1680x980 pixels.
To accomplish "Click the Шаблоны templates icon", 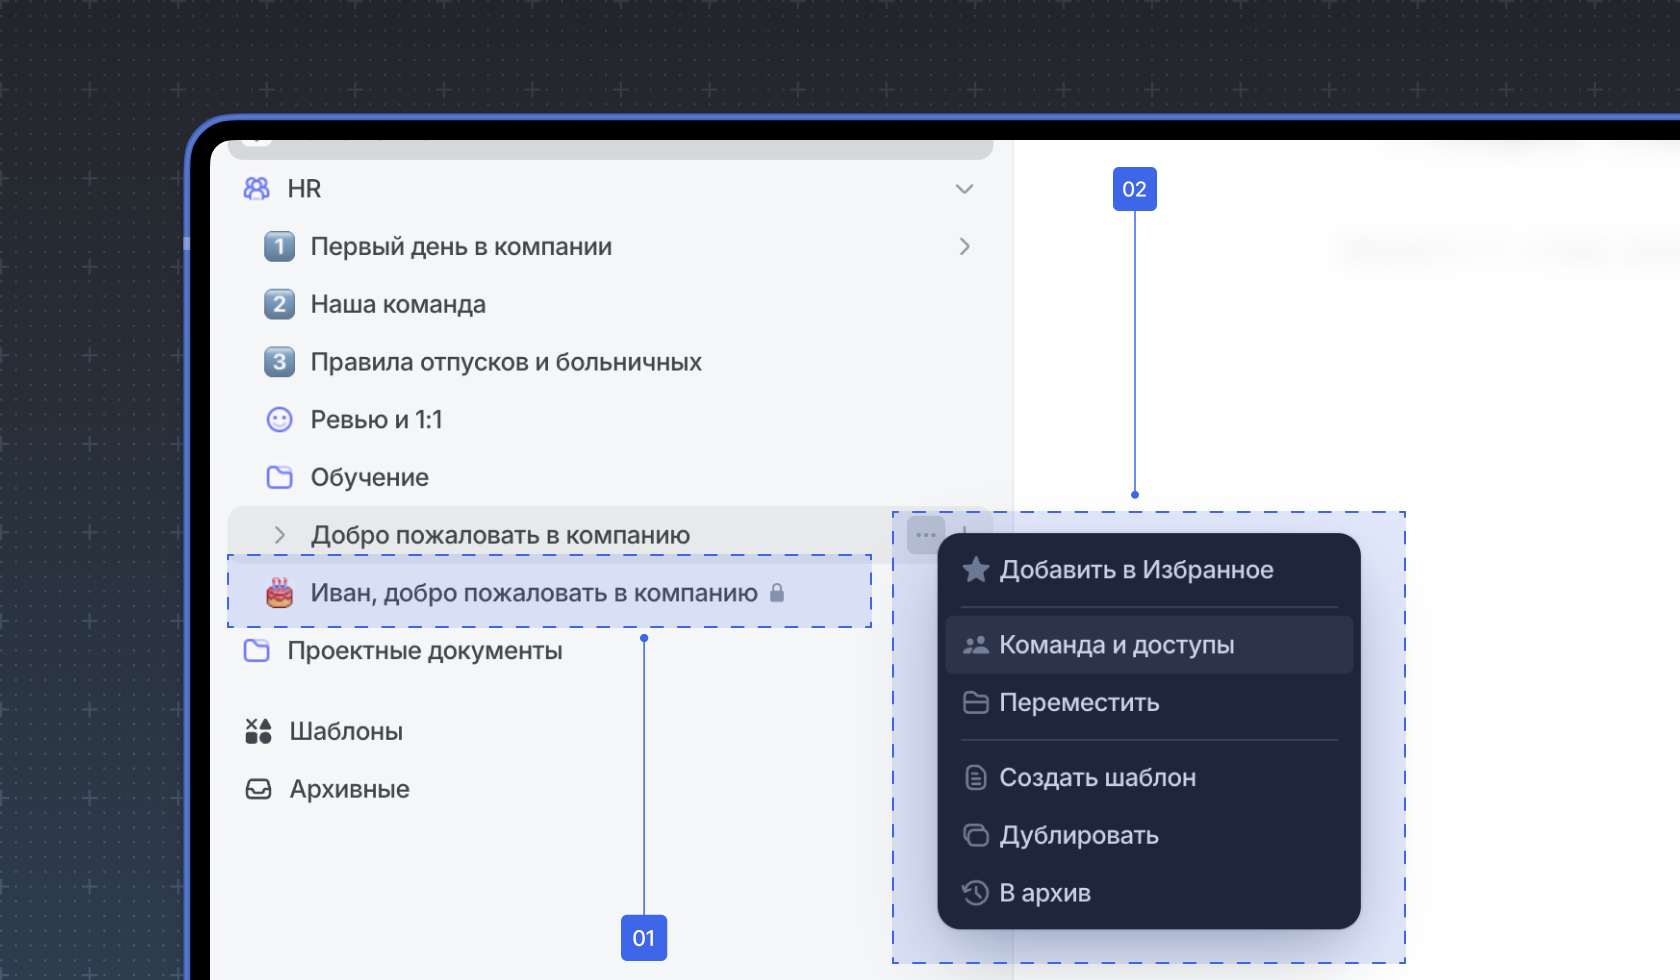I will (259, 731).
